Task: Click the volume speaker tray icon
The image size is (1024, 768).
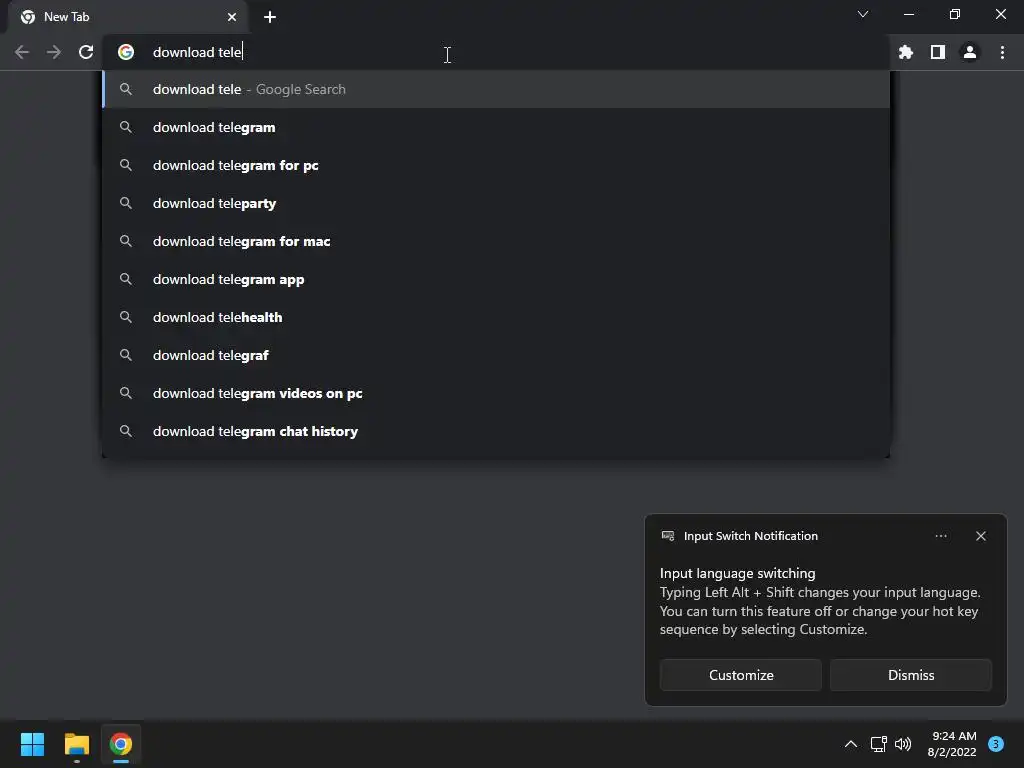Action: (x=903, y=744)
